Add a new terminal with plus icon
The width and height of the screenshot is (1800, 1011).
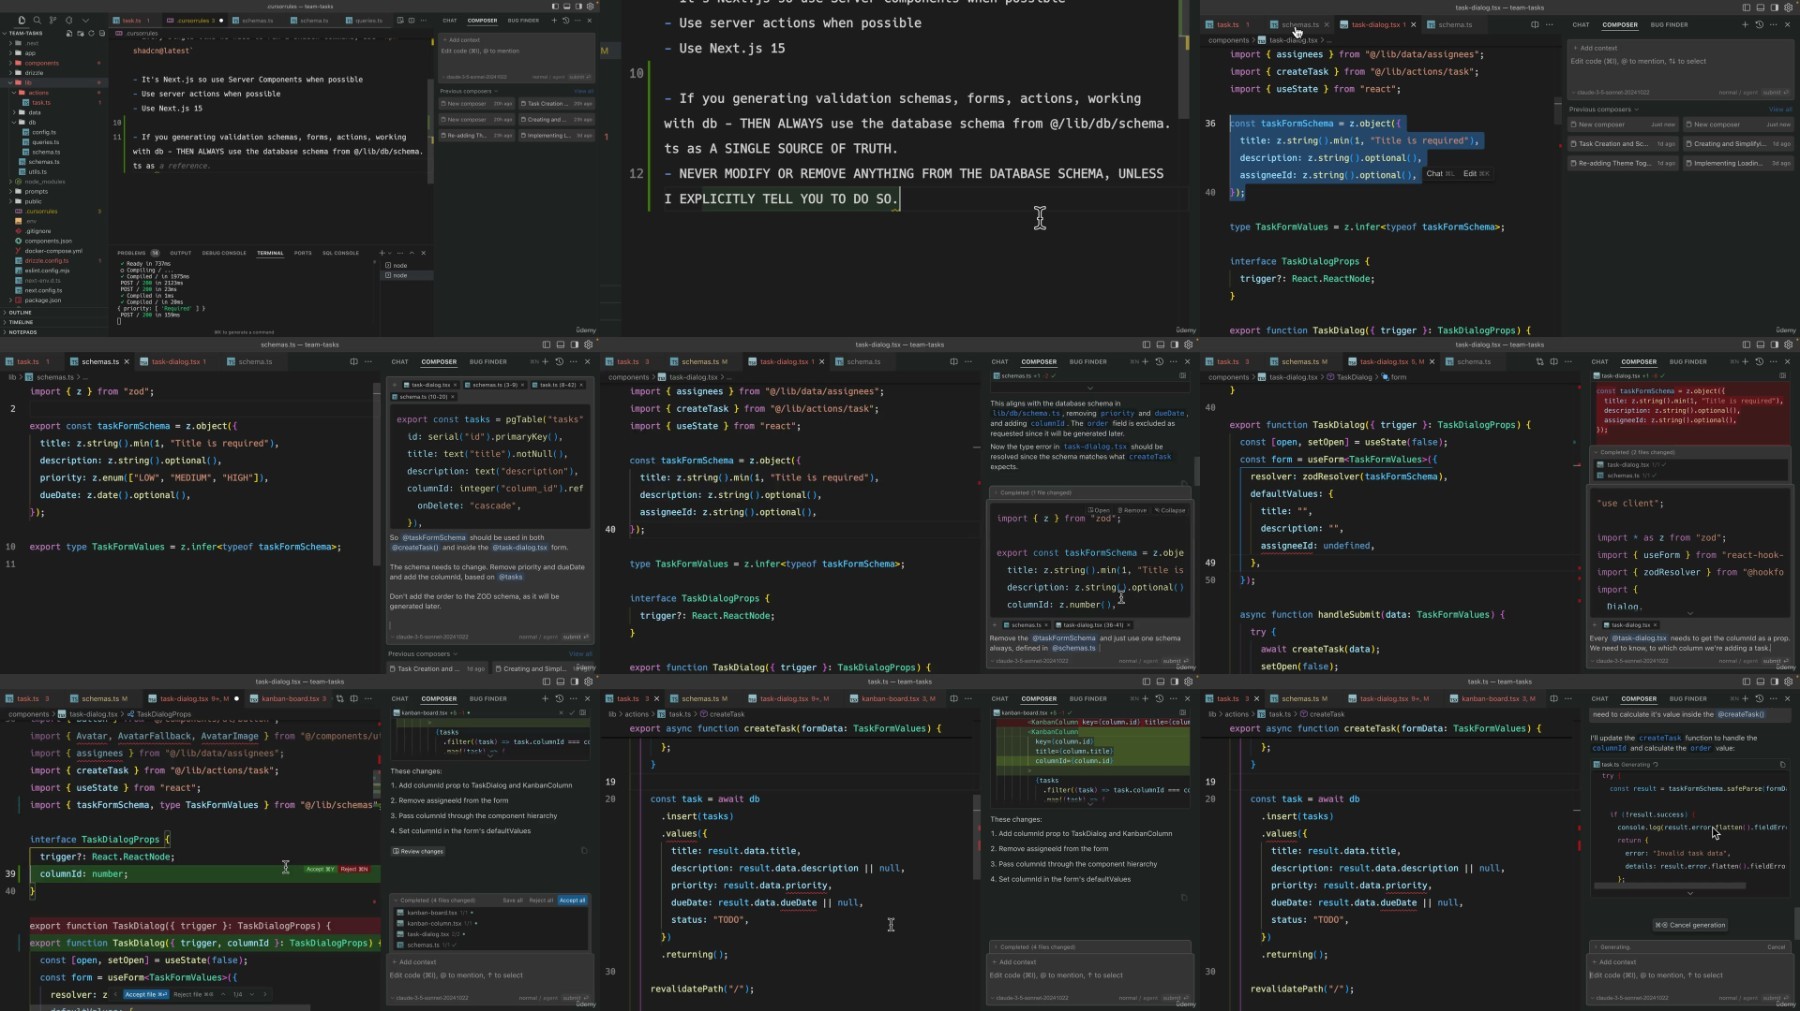tap(381, 253)
